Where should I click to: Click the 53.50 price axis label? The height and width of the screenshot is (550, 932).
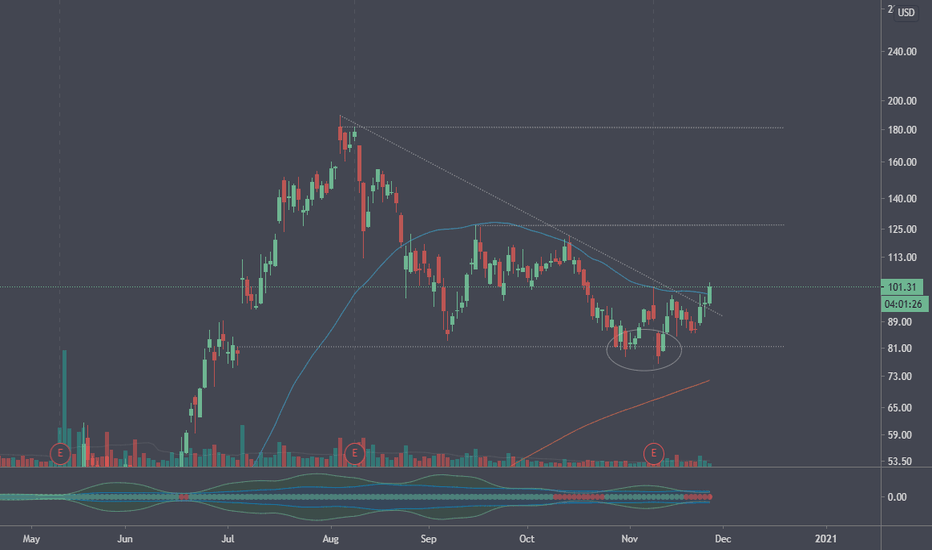pyautogui.click(x=899, y=461)
